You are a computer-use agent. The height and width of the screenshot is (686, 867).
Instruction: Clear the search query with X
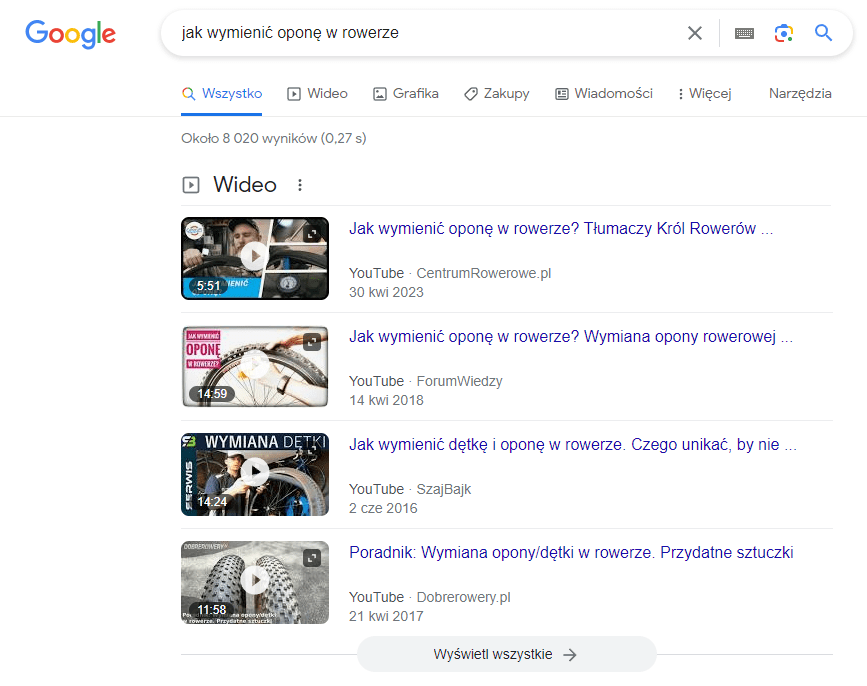click(695, 33)
